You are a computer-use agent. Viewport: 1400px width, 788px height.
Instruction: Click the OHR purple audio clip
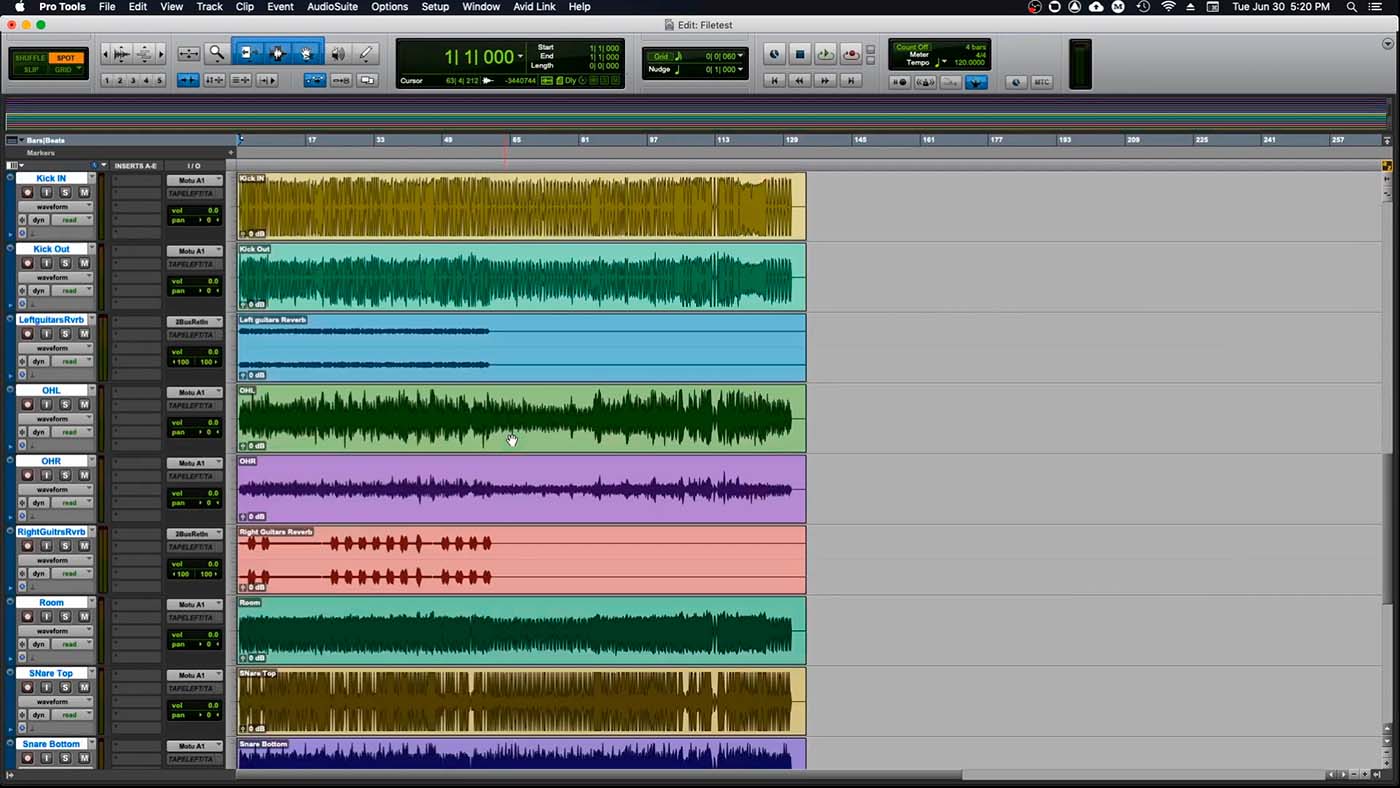click(521, 489)
